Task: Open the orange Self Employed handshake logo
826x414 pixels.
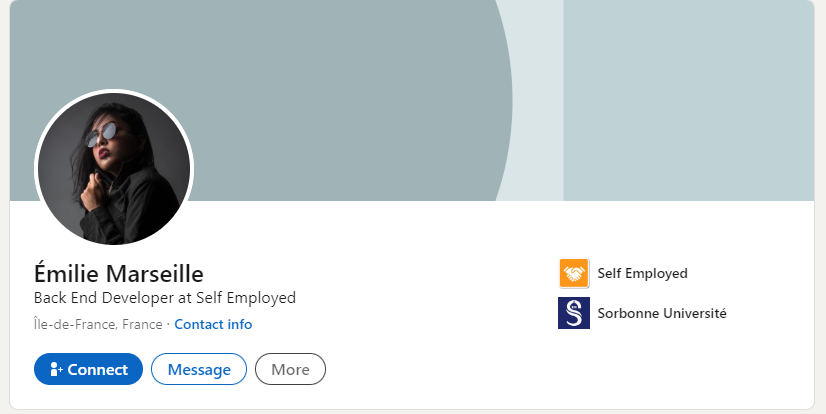Action: (574, 273)
